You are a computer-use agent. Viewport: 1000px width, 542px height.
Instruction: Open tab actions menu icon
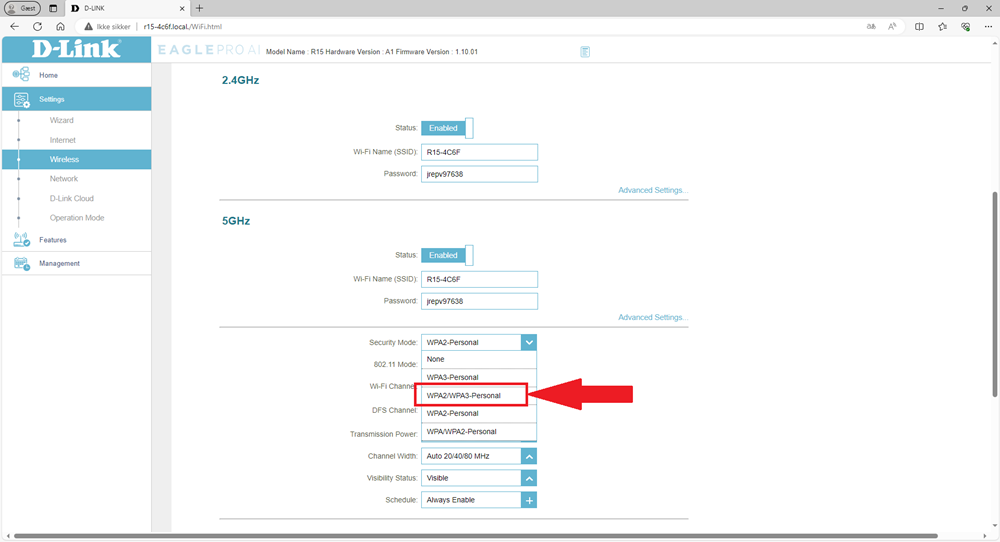53,8
